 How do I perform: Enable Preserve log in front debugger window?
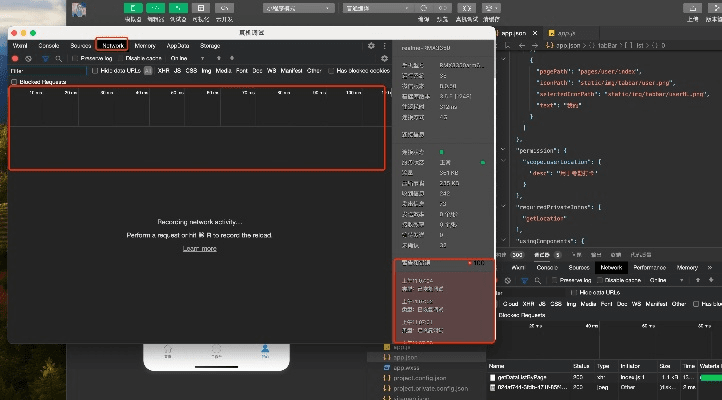[78, 58]
